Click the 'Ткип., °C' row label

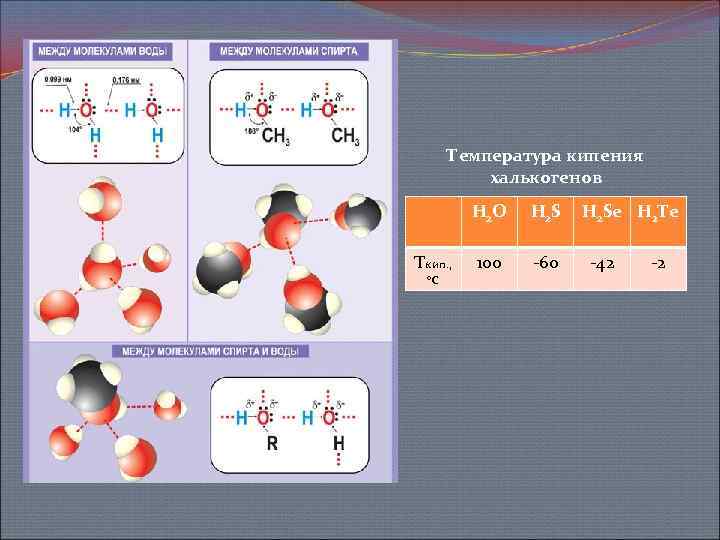(433, 269)
